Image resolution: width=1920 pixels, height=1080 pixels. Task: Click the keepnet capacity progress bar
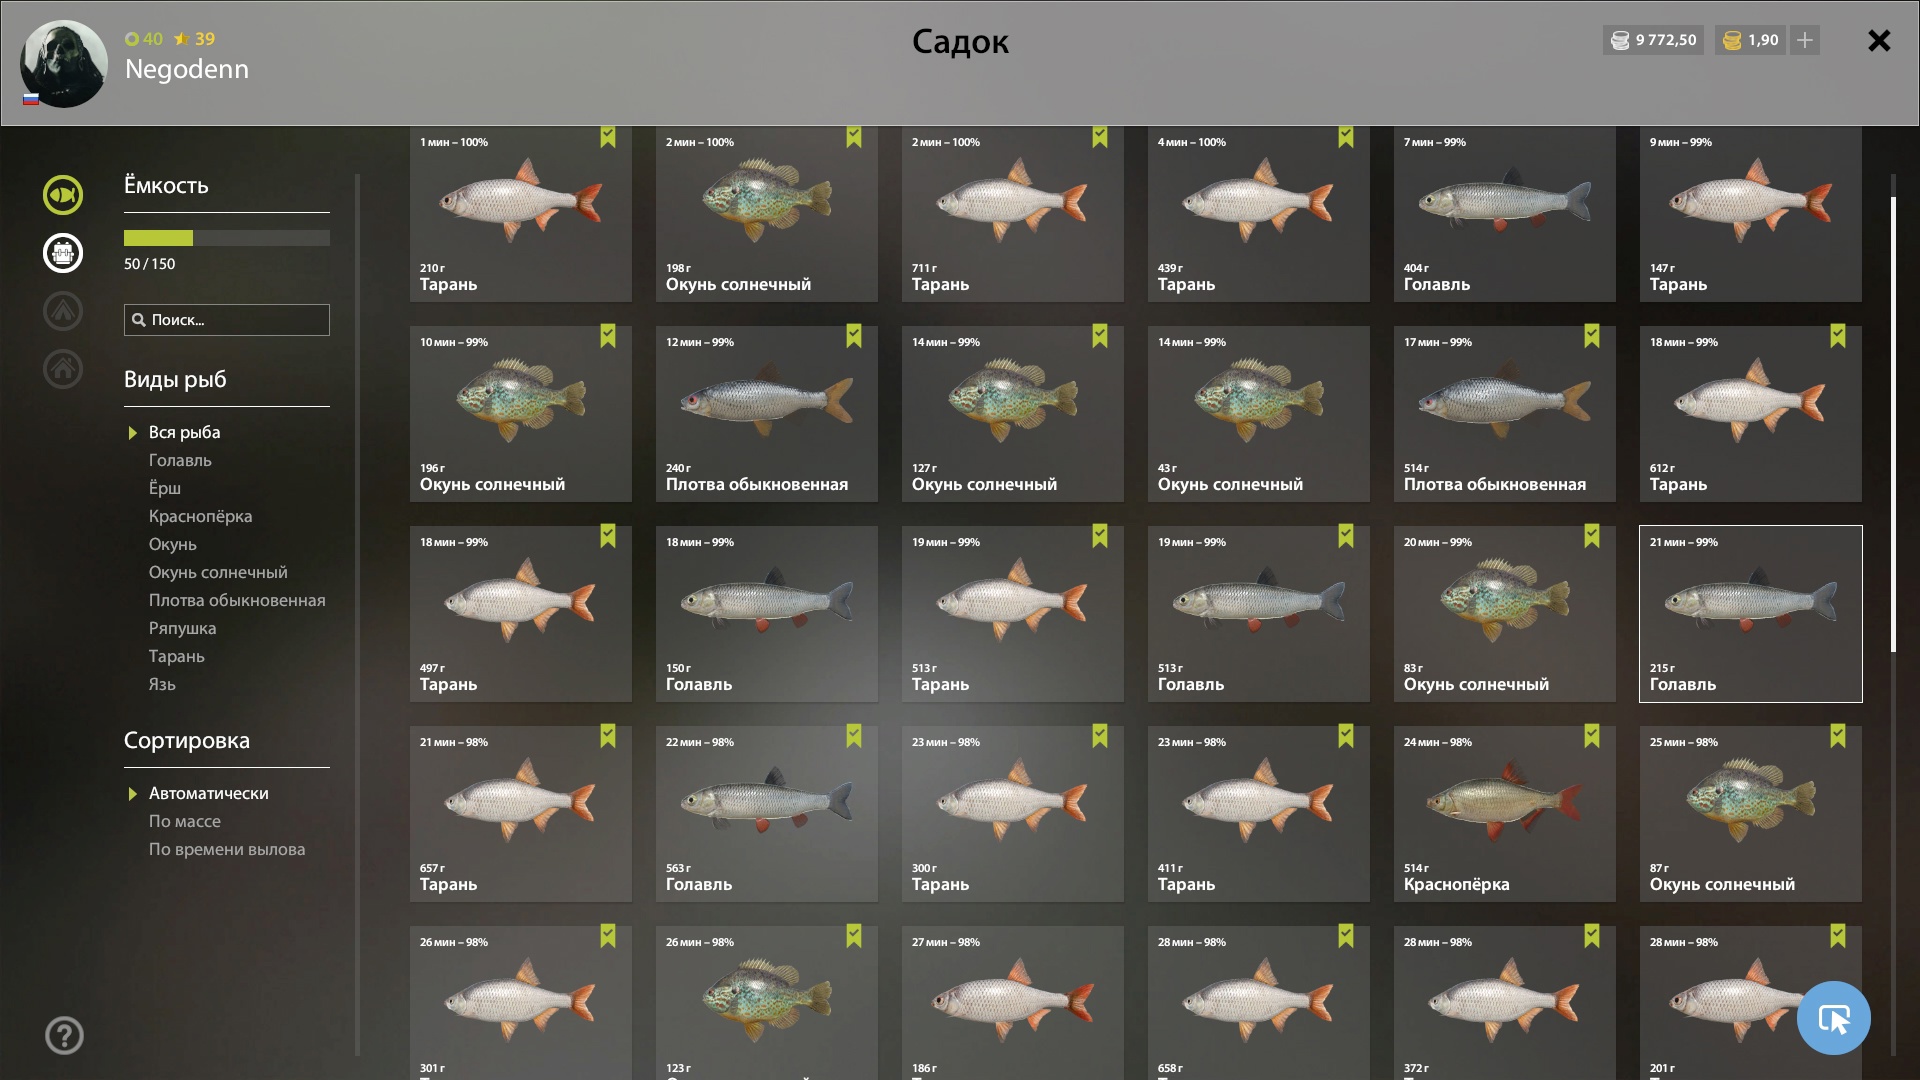[x=227, y=238]
